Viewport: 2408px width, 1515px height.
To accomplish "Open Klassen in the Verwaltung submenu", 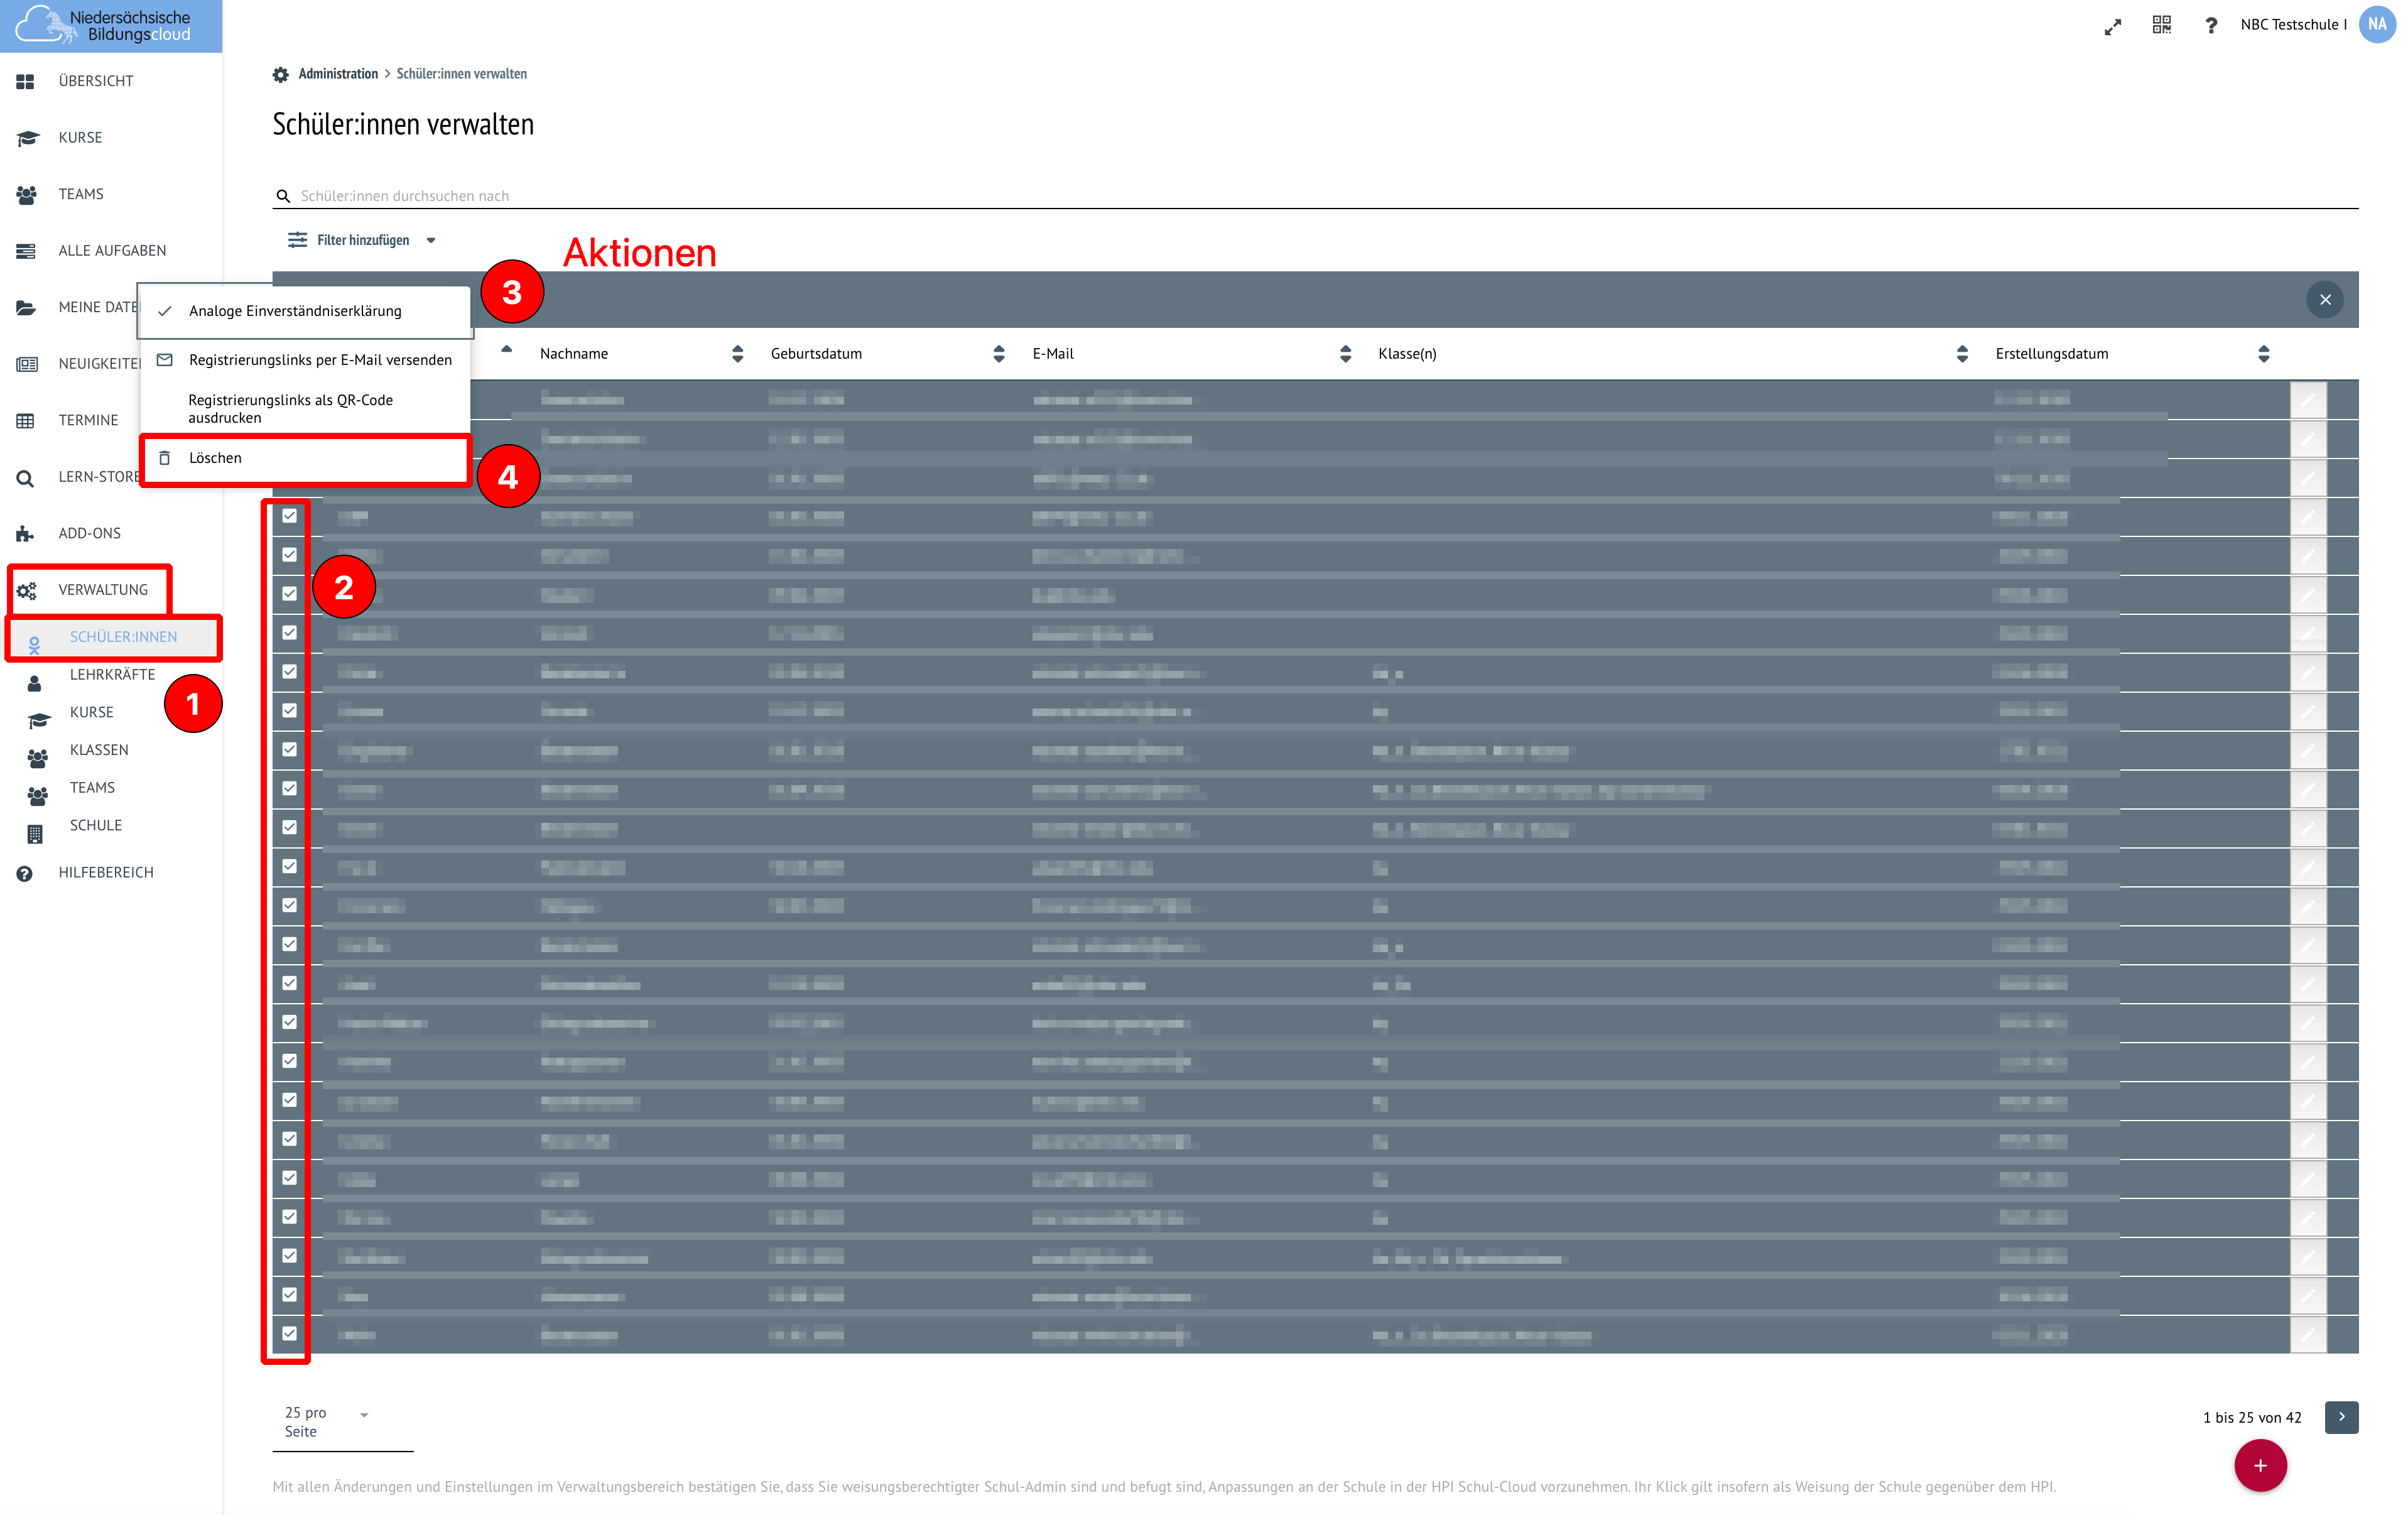I will coord(99,750).
